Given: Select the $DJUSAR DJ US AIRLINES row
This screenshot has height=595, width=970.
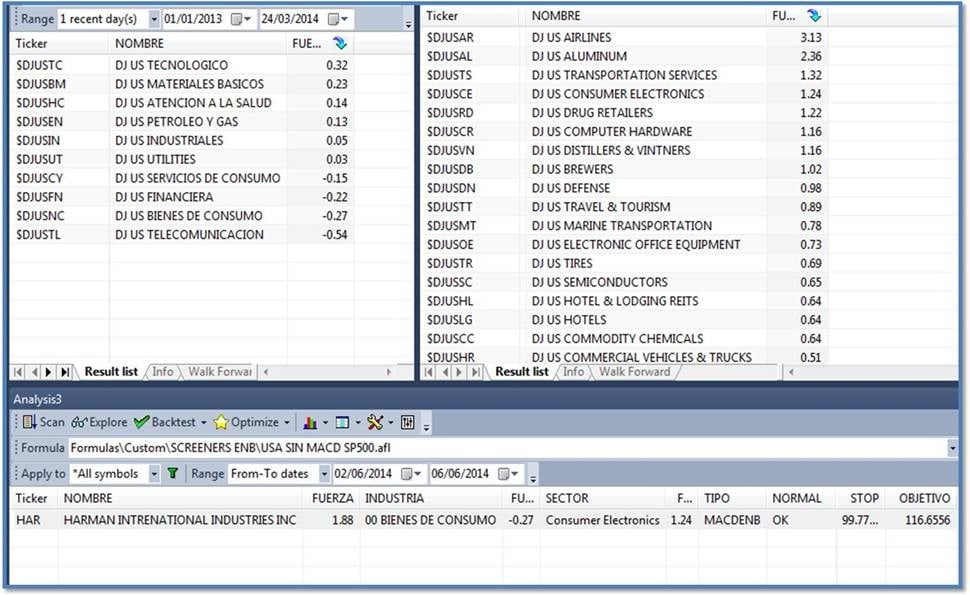Looking at the screenshot, I should tap(625, 38).
